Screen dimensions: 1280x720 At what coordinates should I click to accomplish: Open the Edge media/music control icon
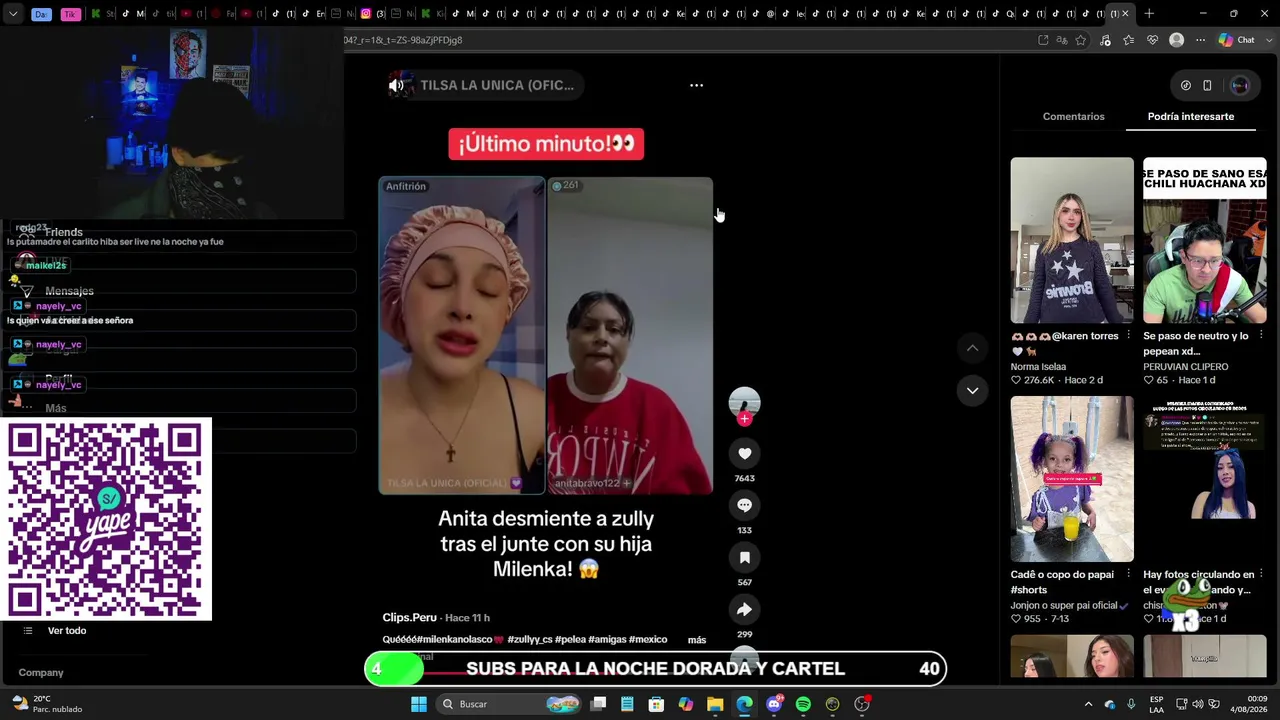[1105, 40]
